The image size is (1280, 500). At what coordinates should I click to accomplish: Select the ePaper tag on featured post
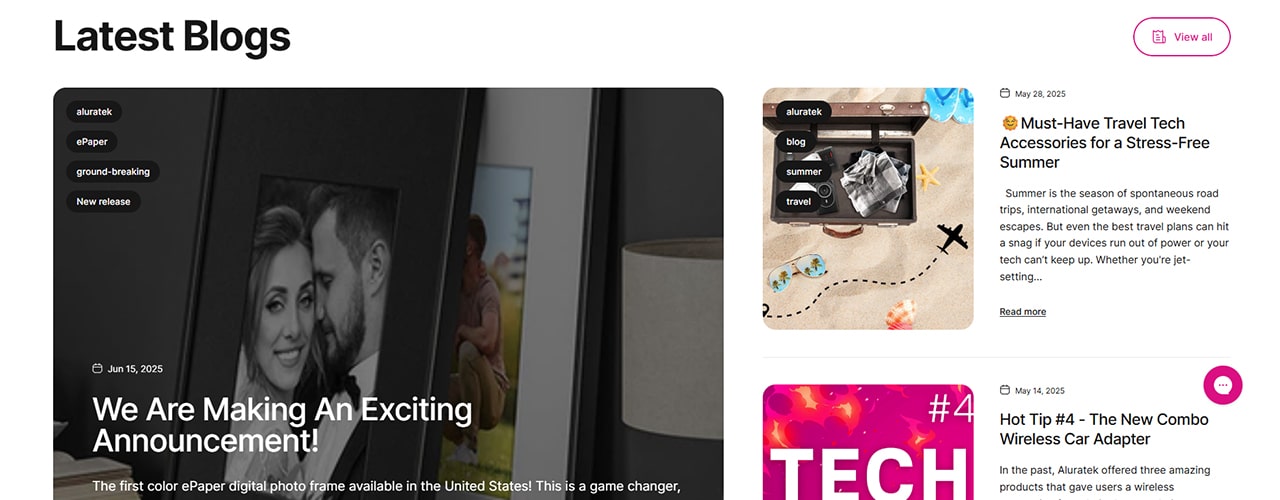tap(92, 142)
